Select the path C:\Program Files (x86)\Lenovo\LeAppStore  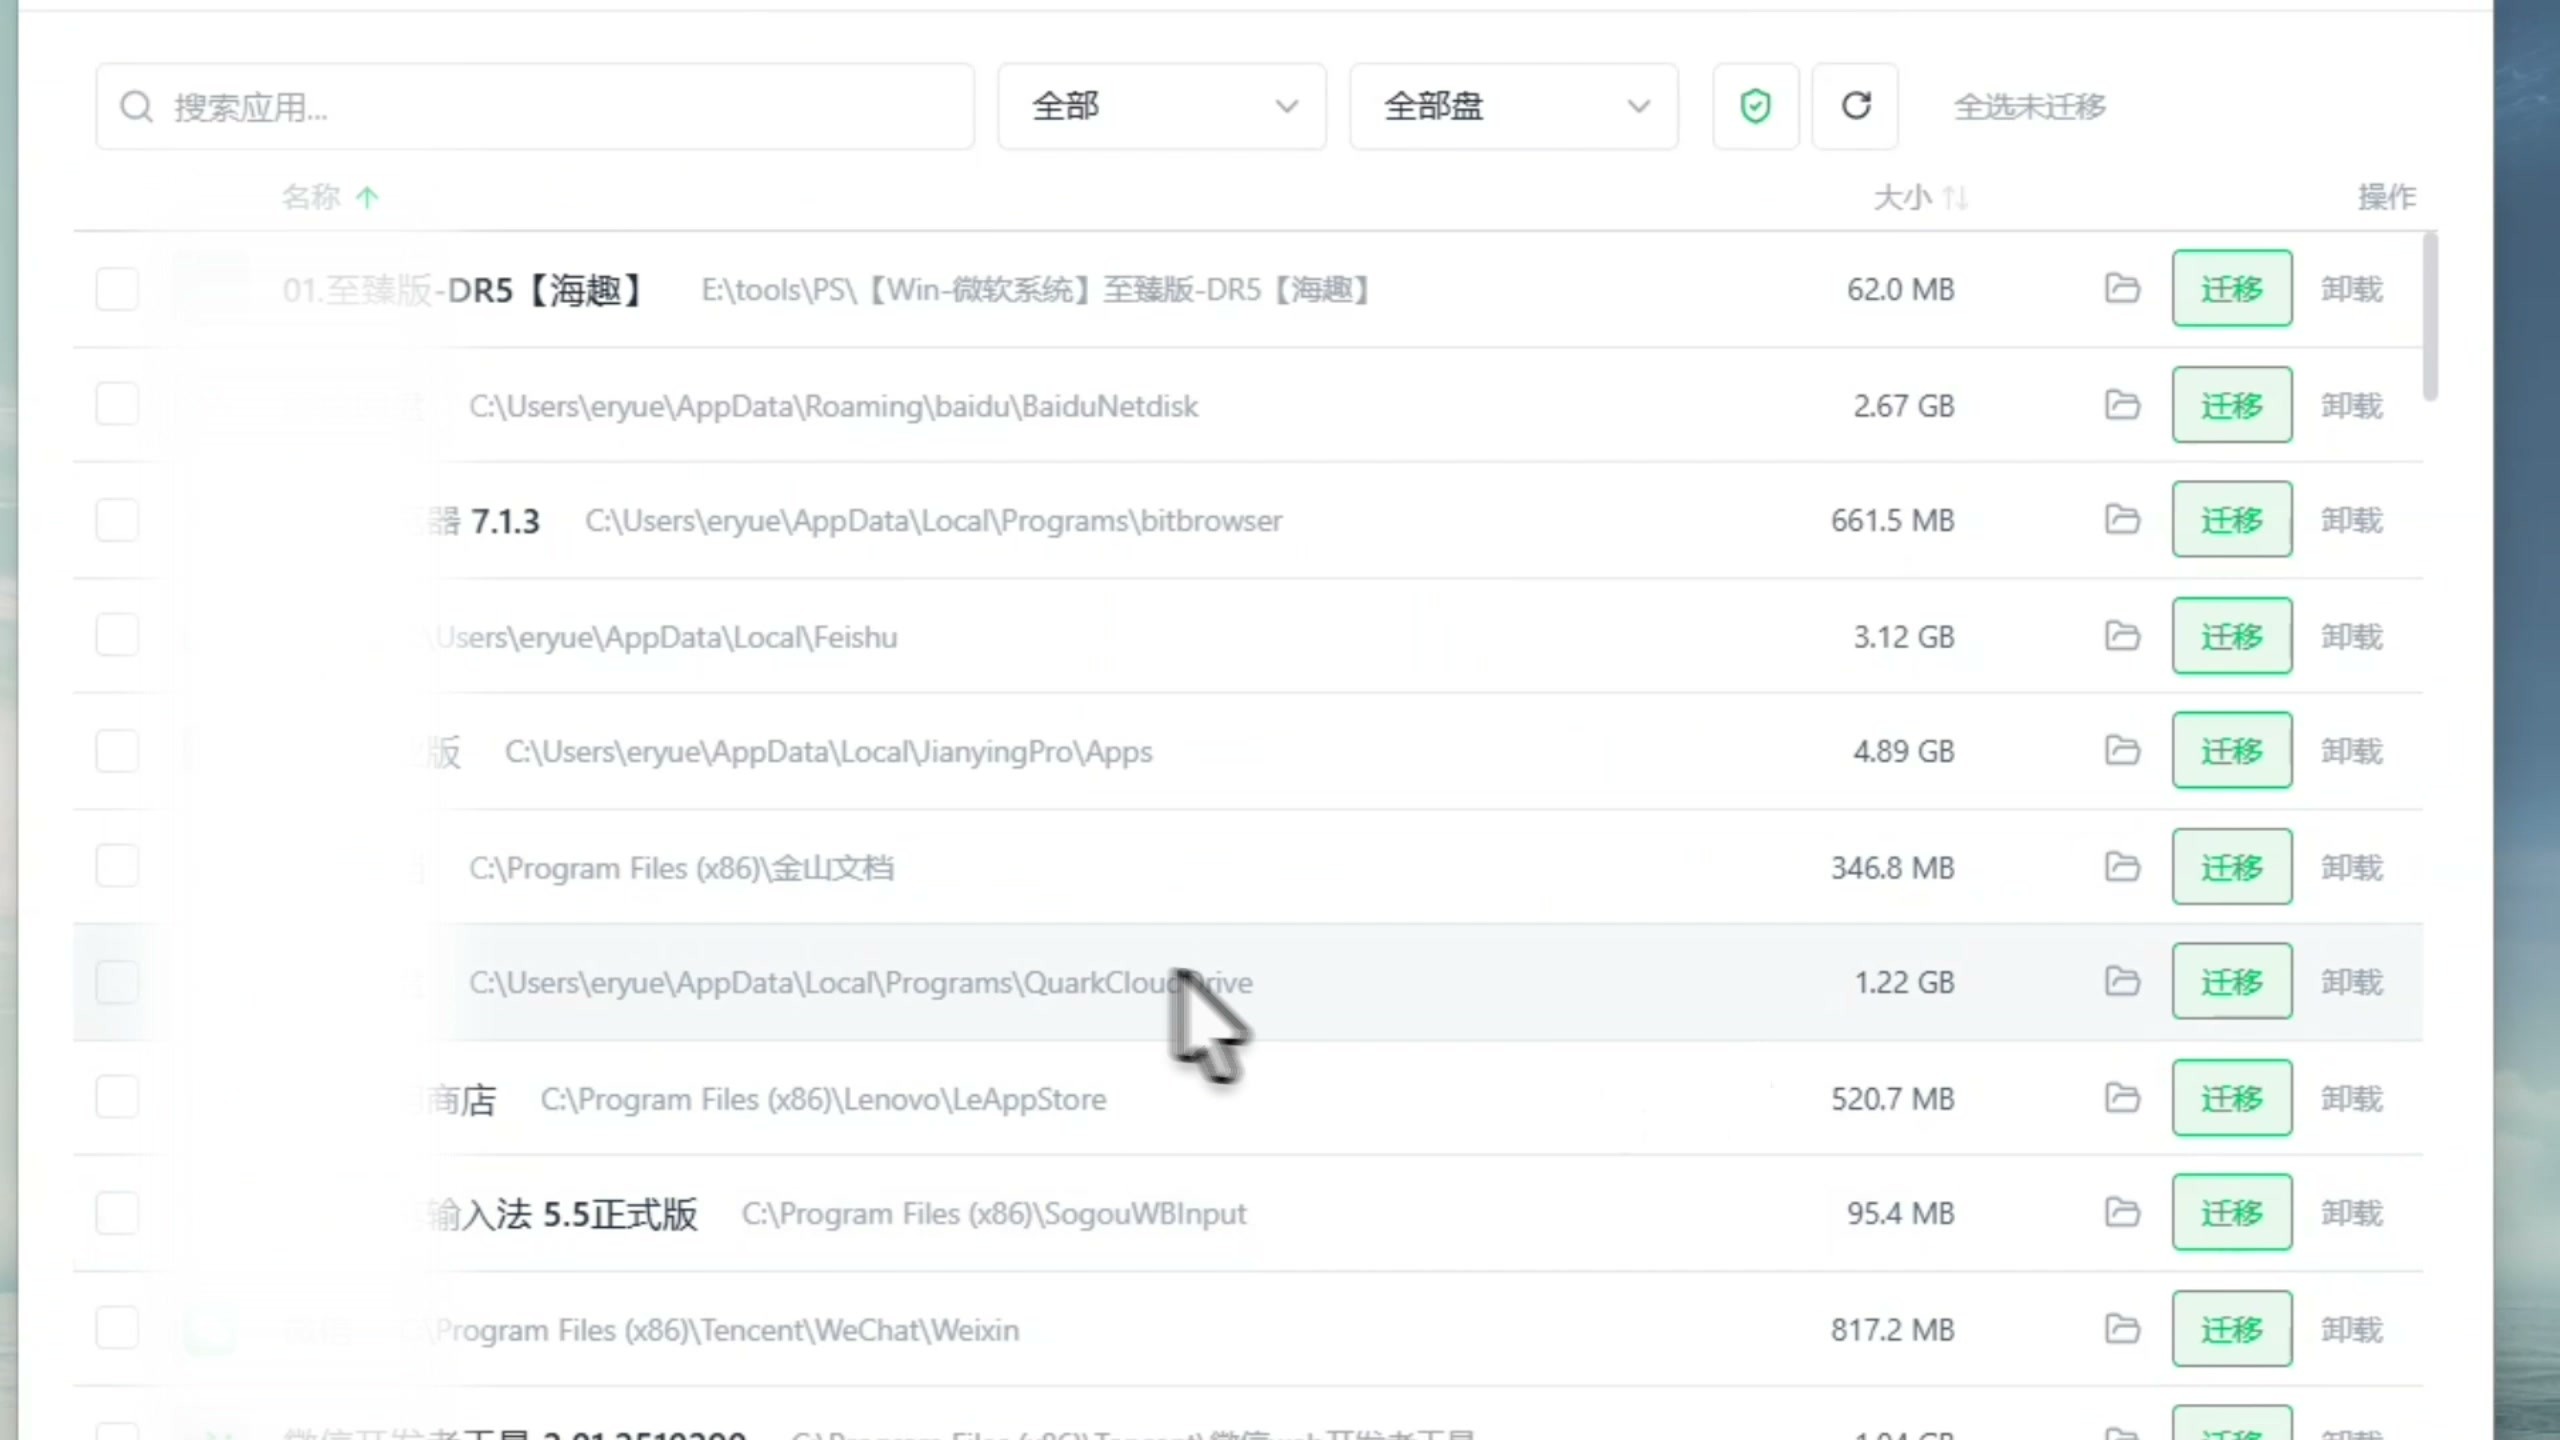[823, 1099]
